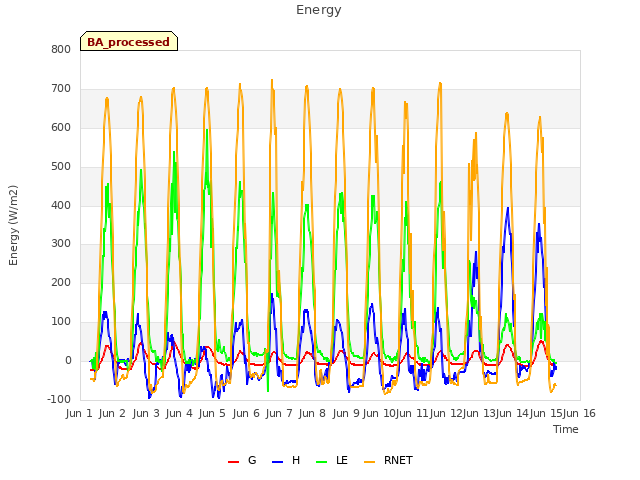Select the RNET legend label
Viewport: 640px width, 480px height.
[398, 460]
